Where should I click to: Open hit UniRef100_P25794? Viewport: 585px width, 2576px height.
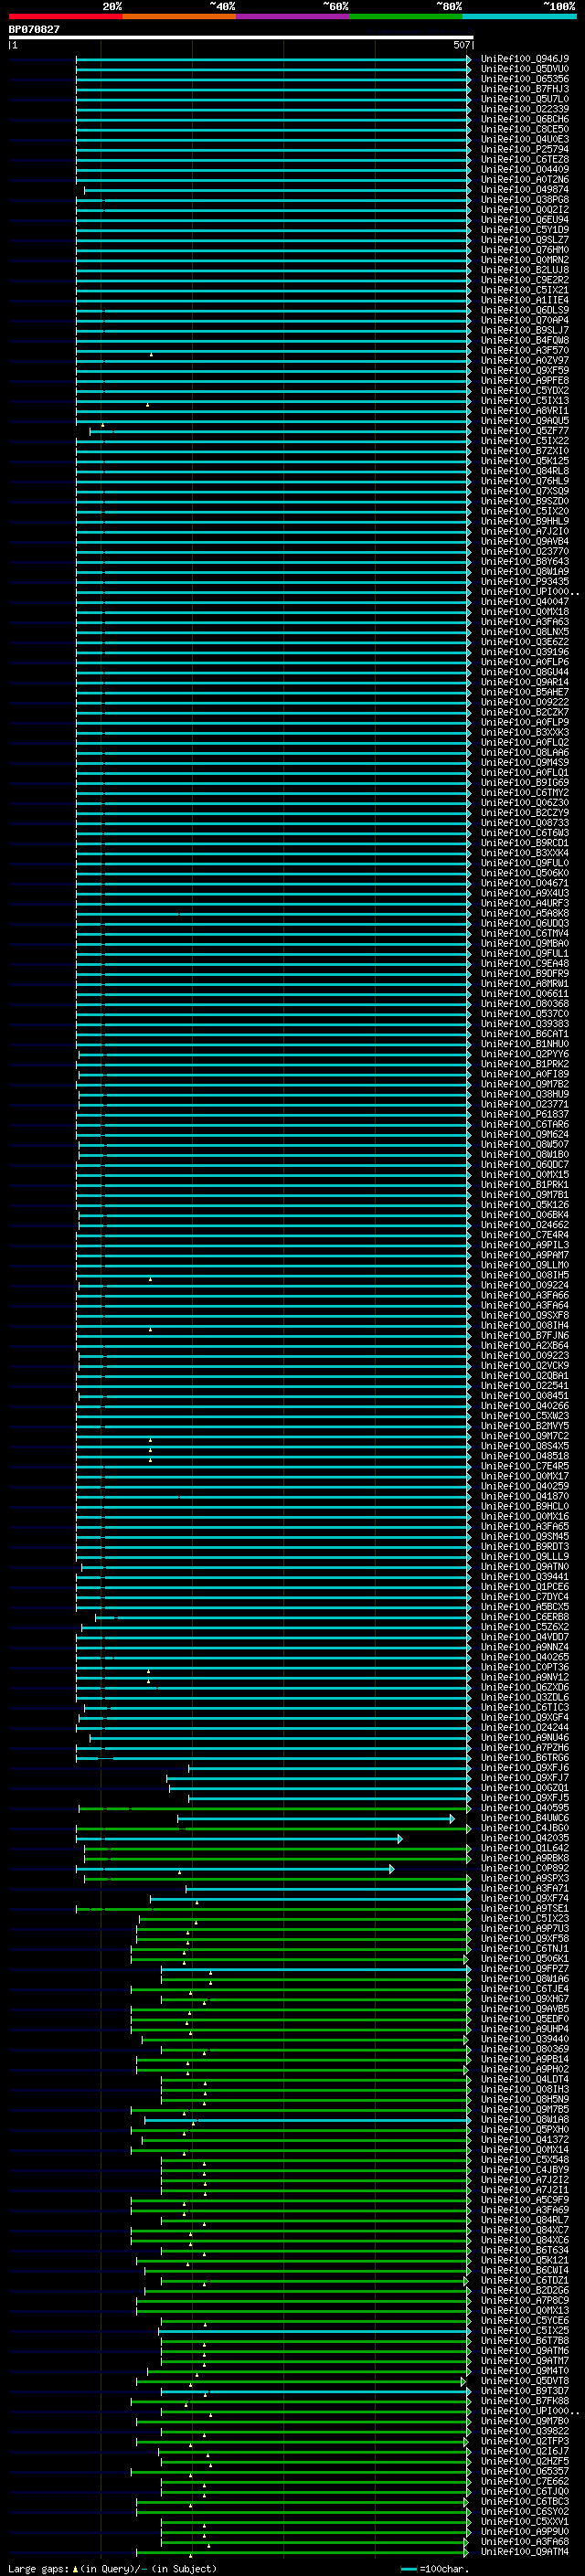pyautogui.click(x=524, y=149)
